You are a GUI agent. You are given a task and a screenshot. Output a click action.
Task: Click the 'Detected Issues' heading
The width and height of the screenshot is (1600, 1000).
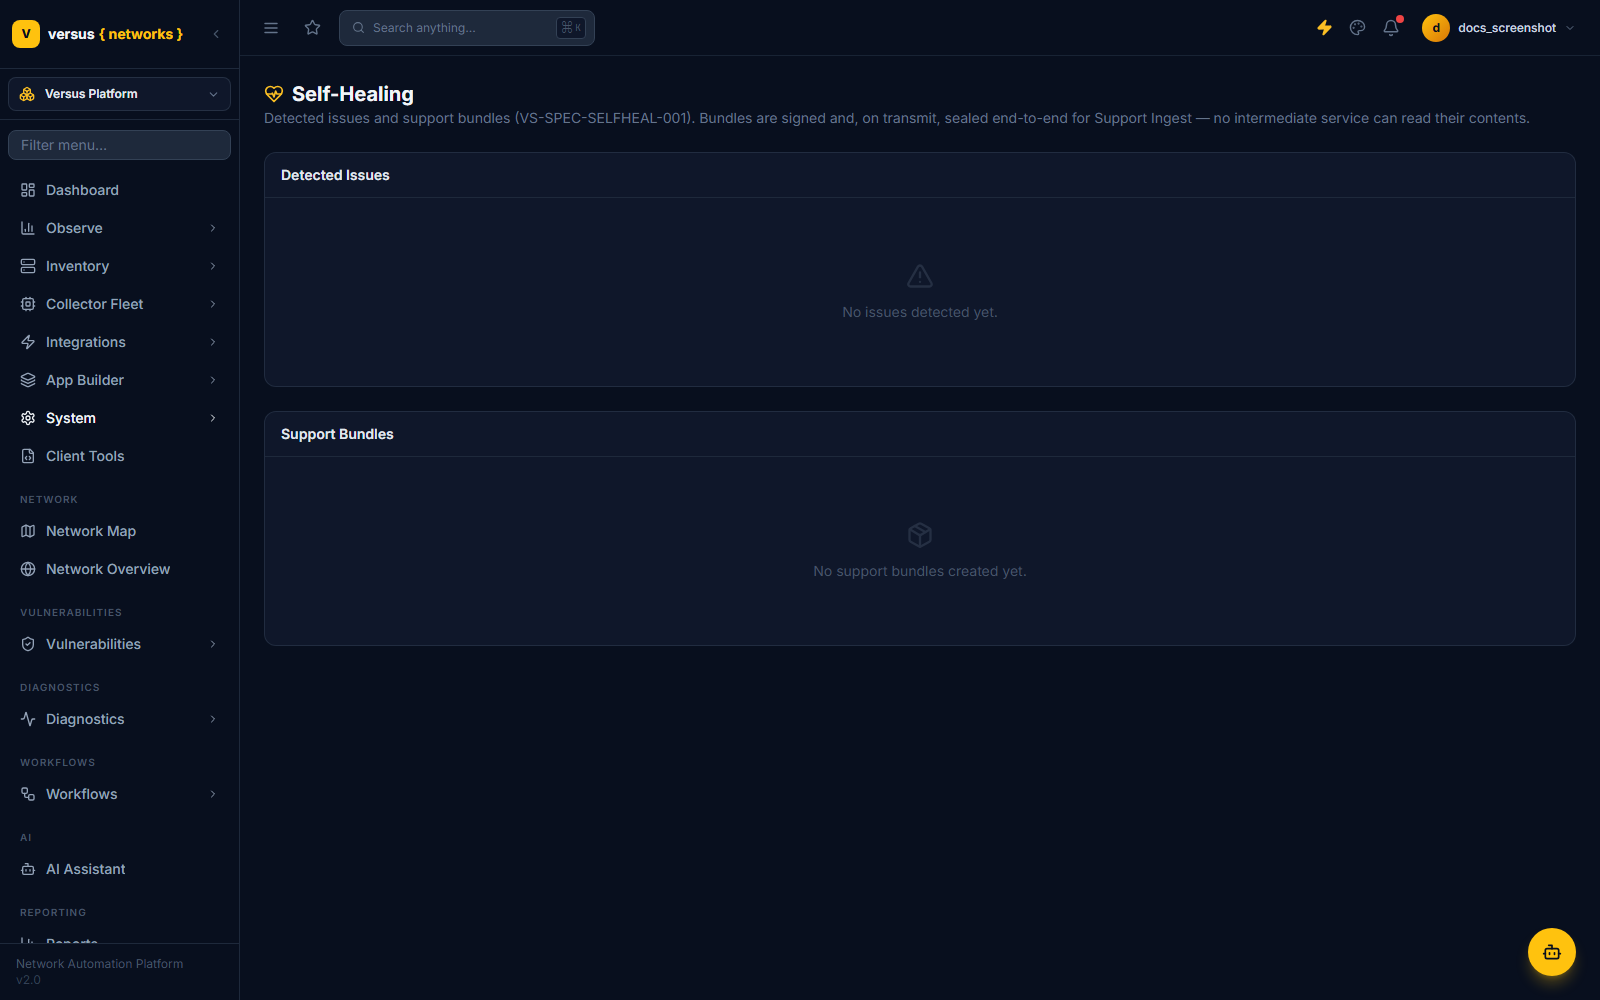(x=335, y=175)
